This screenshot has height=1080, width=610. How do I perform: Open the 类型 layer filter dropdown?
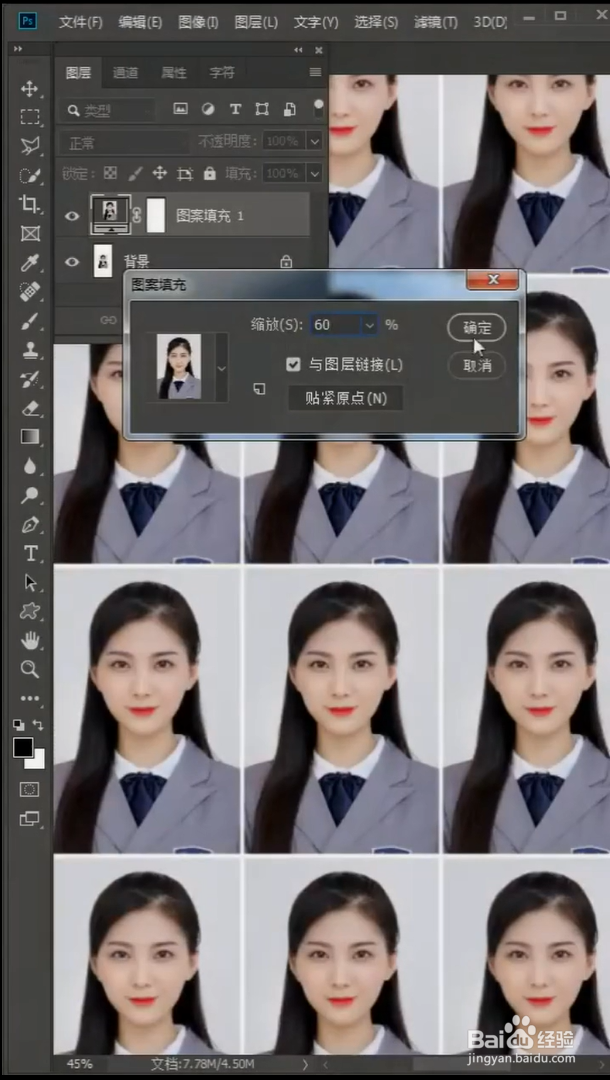click(107, 110)
